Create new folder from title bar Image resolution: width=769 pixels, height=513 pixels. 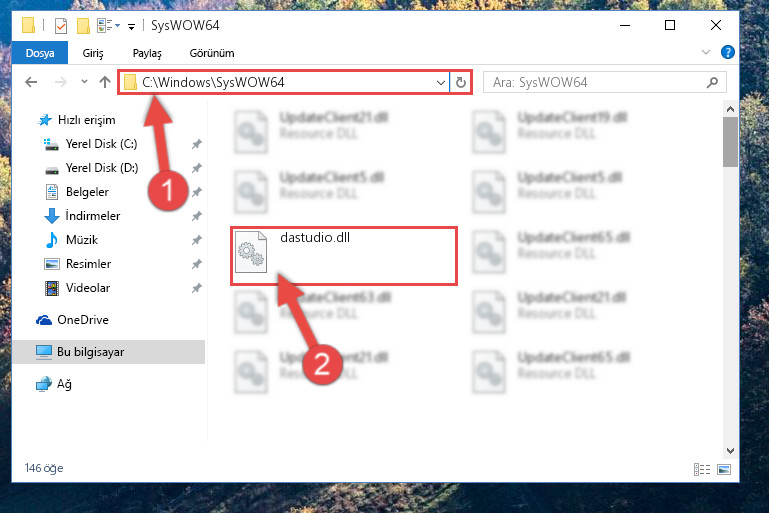point(83,26)
